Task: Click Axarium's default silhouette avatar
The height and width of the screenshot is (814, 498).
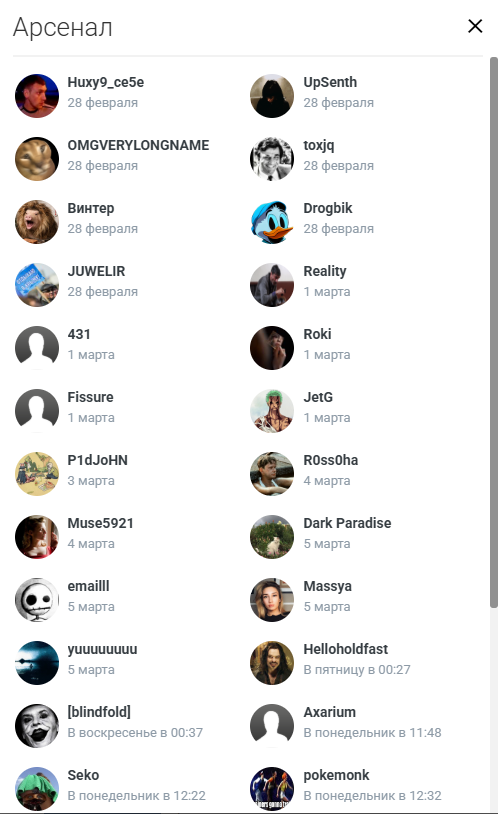Action: 272,726
